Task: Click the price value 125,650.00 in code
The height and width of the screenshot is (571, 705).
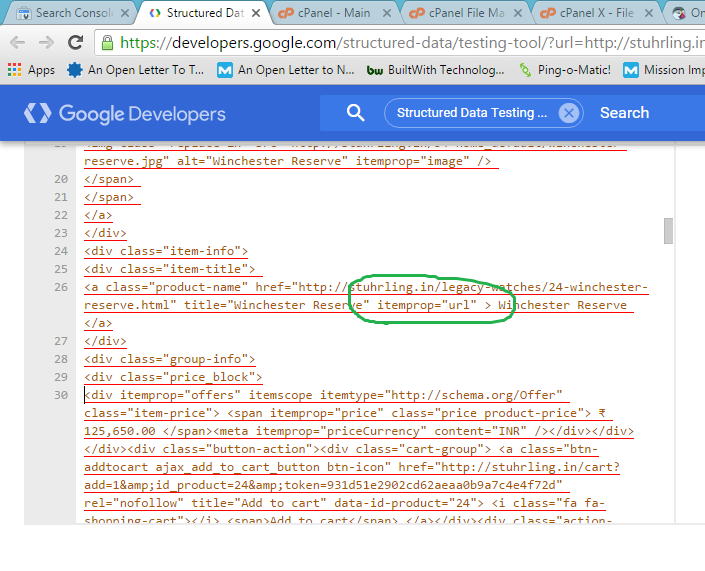Action: coord(120,431)
